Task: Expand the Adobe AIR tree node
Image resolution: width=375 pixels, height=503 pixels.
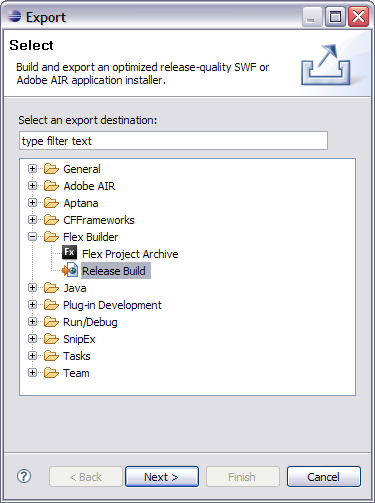Action: coord(32,185)
